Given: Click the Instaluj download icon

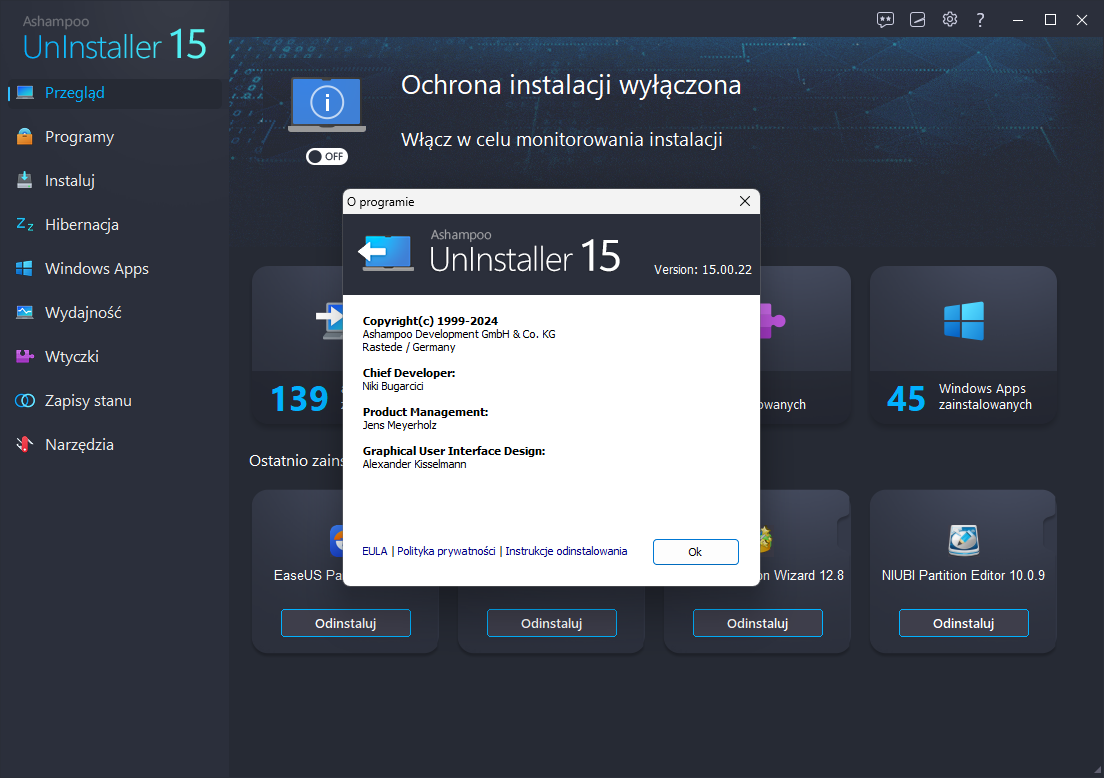Looking at the screenshot, I should tap(25, 180).
